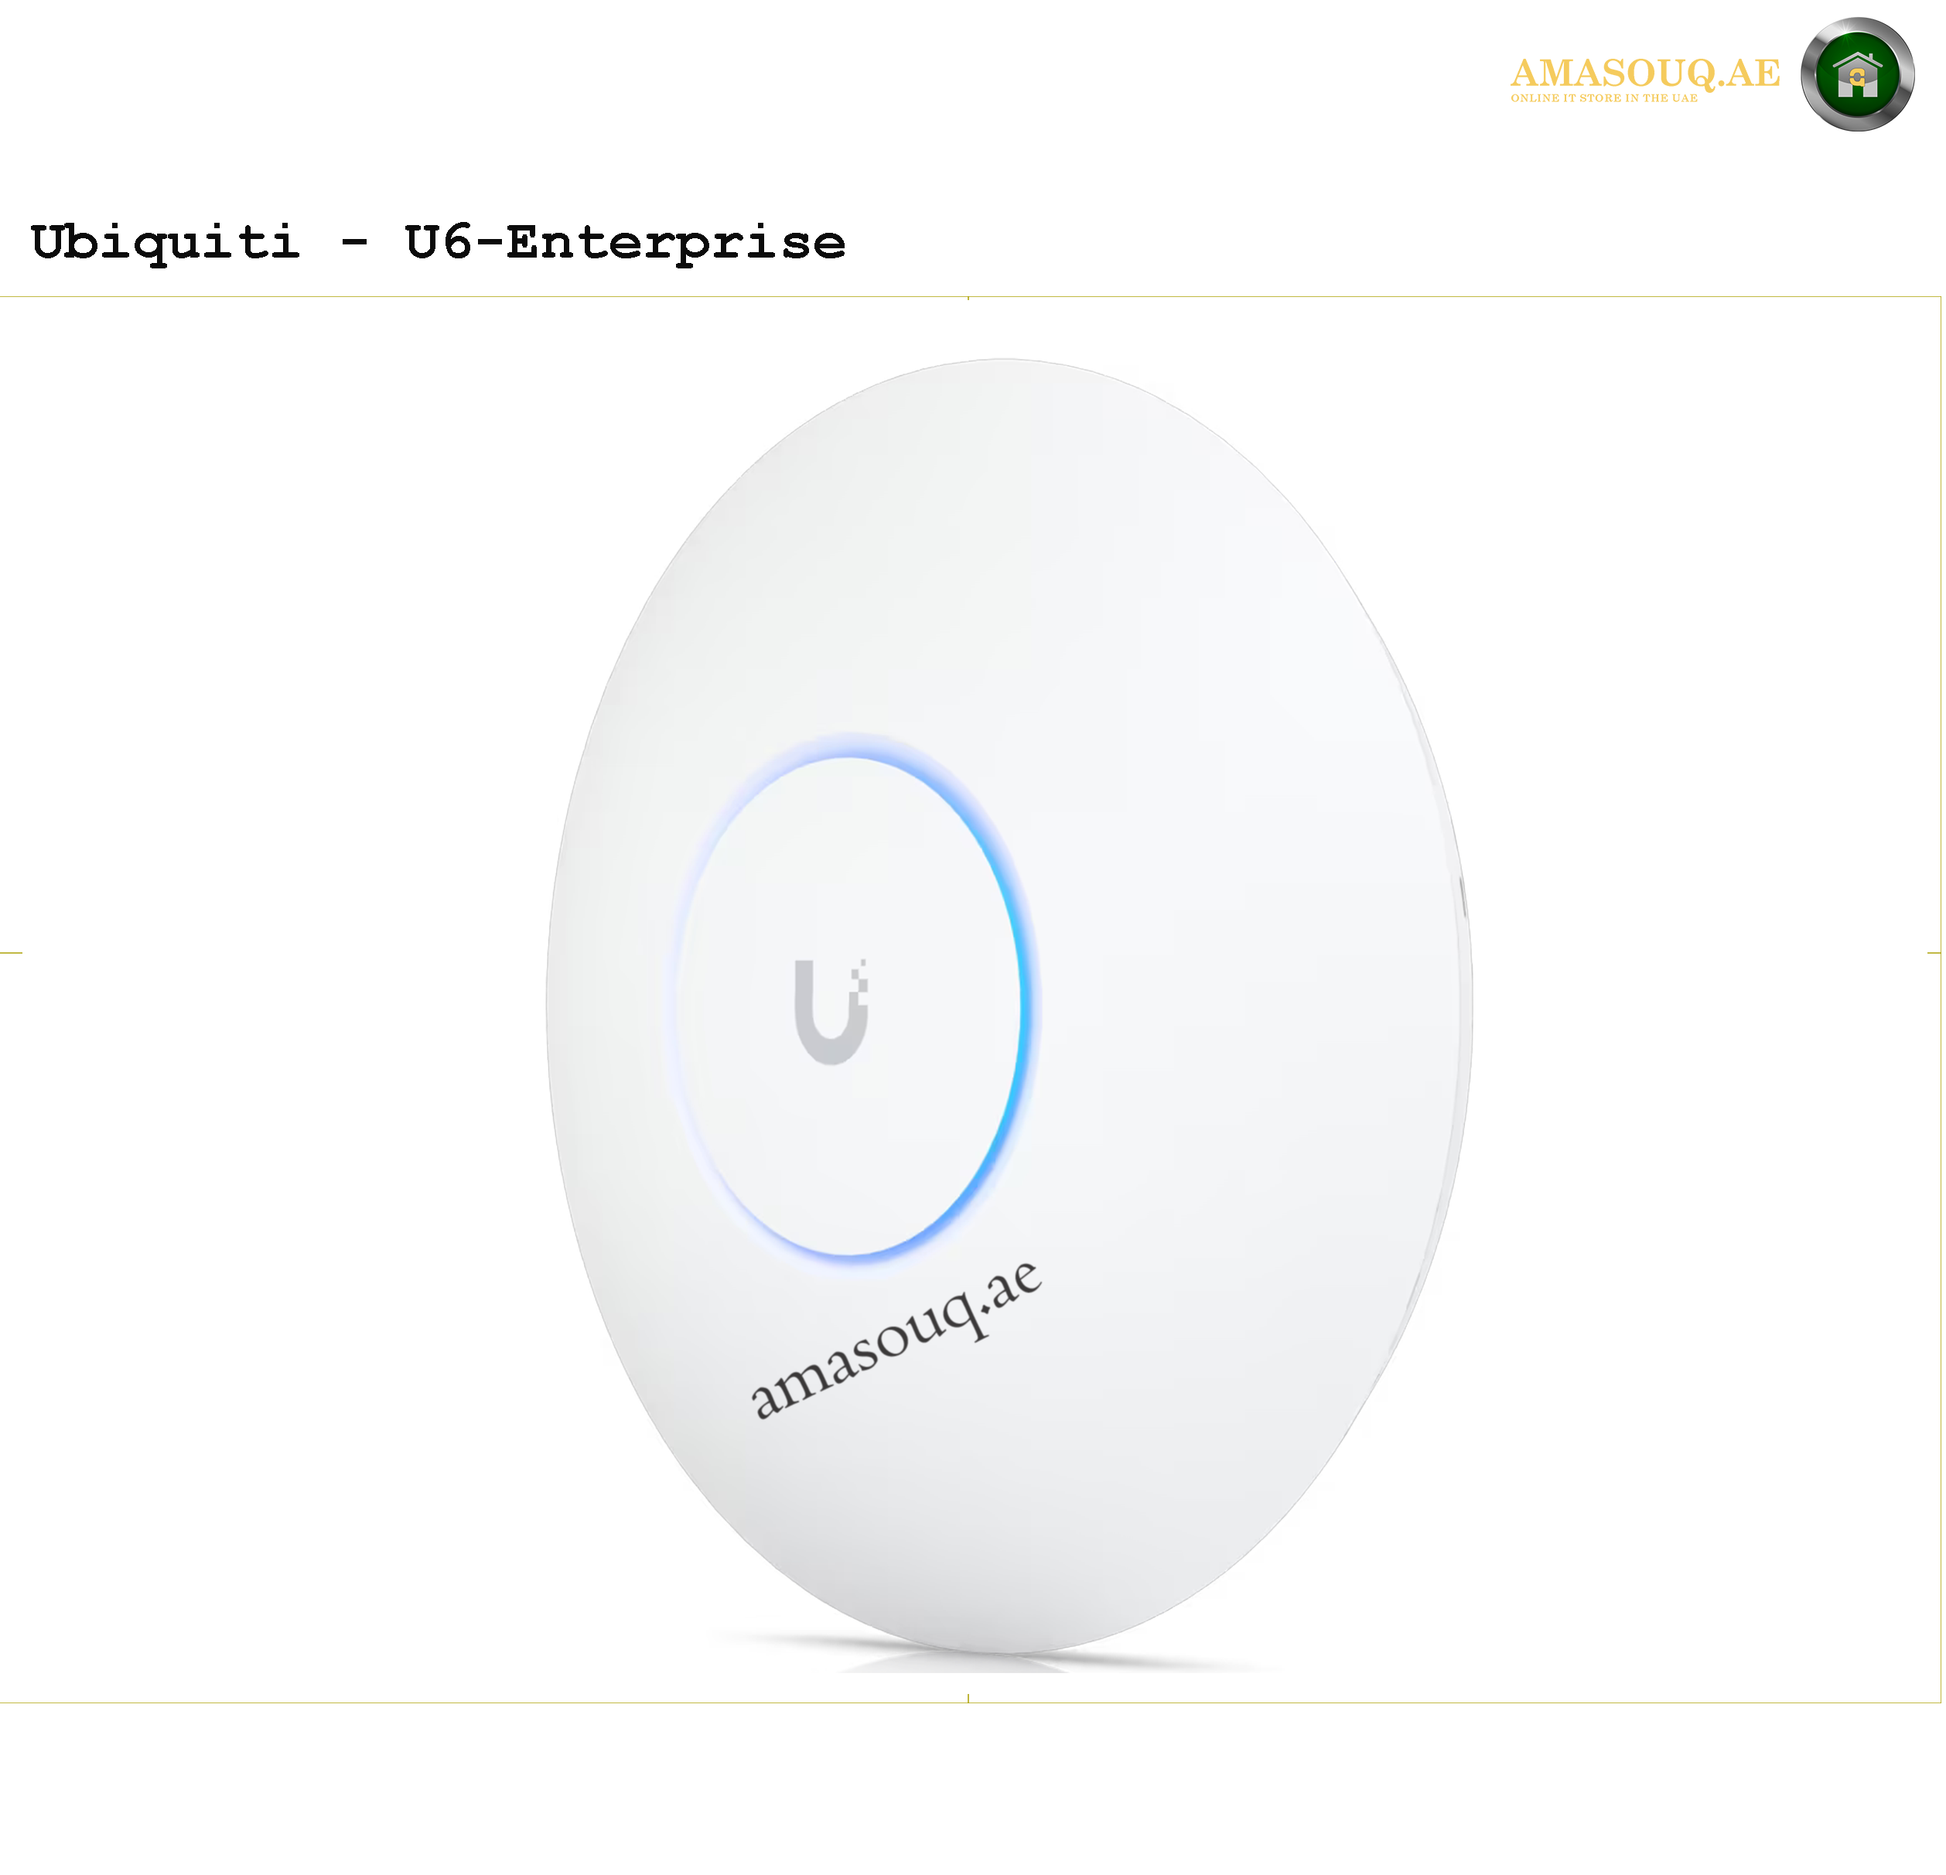Open the AMASOUQ.AE store logo link
1946x1875 pixels.
tap(1645, 73)
